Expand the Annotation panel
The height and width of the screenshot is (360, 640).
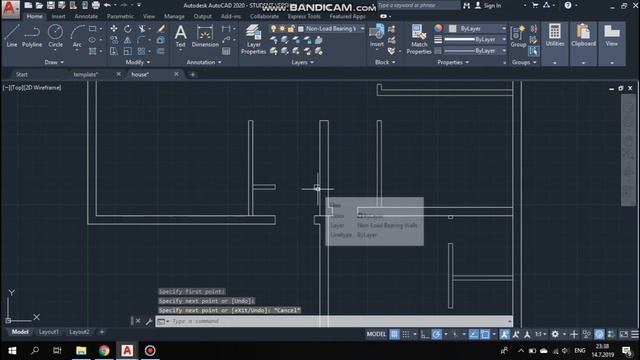pos(204,62)
